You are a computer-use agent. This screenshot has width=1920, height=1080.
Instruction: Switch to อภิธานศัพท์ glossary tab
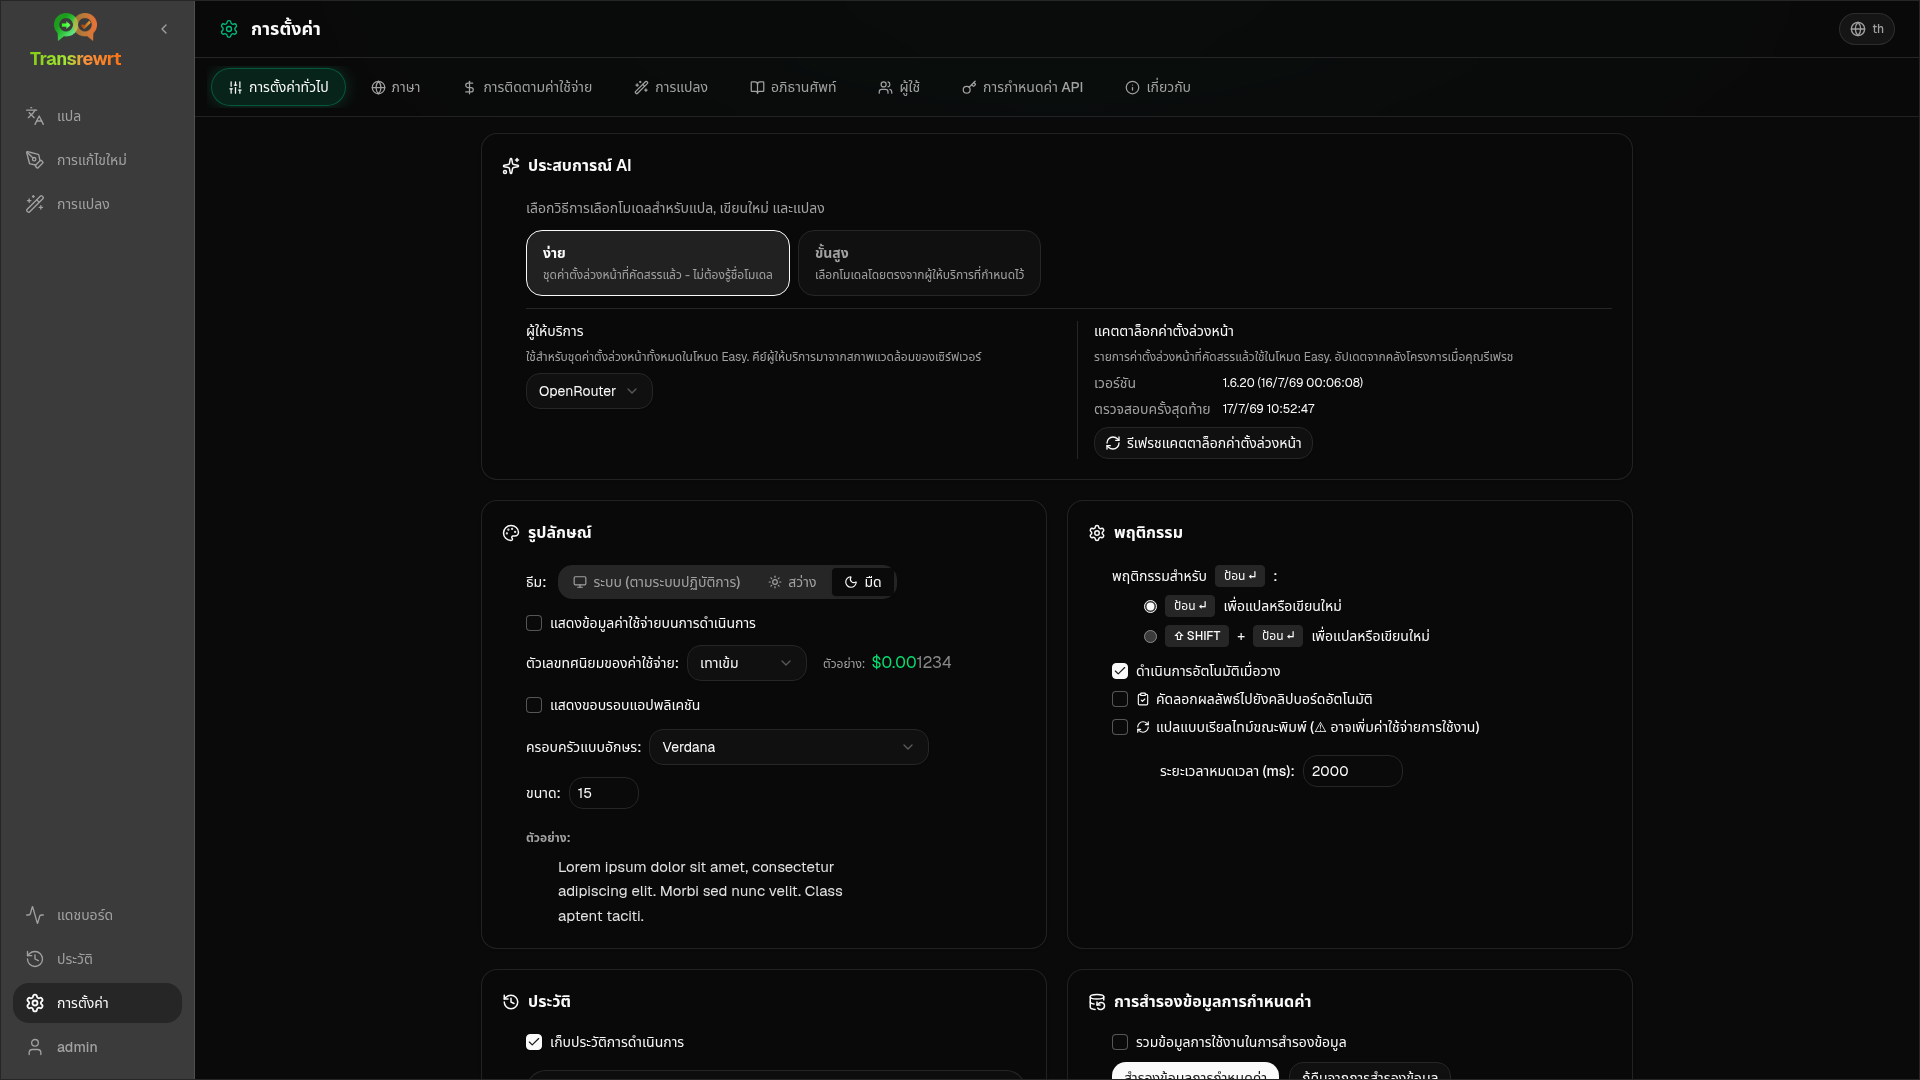[x=793, y=87]
